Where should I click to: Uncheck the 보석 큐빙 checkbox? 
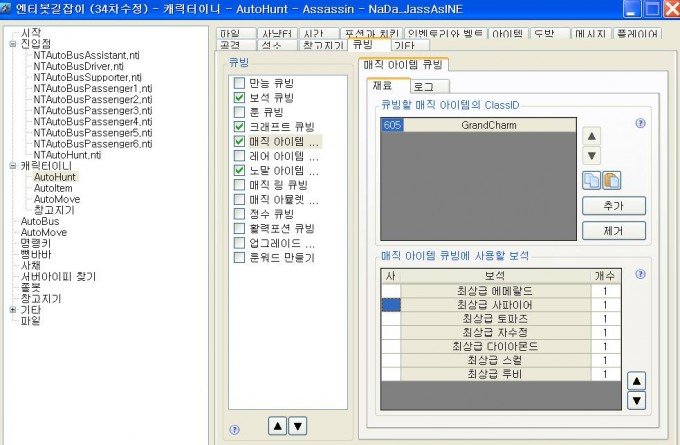pos(239,98)
